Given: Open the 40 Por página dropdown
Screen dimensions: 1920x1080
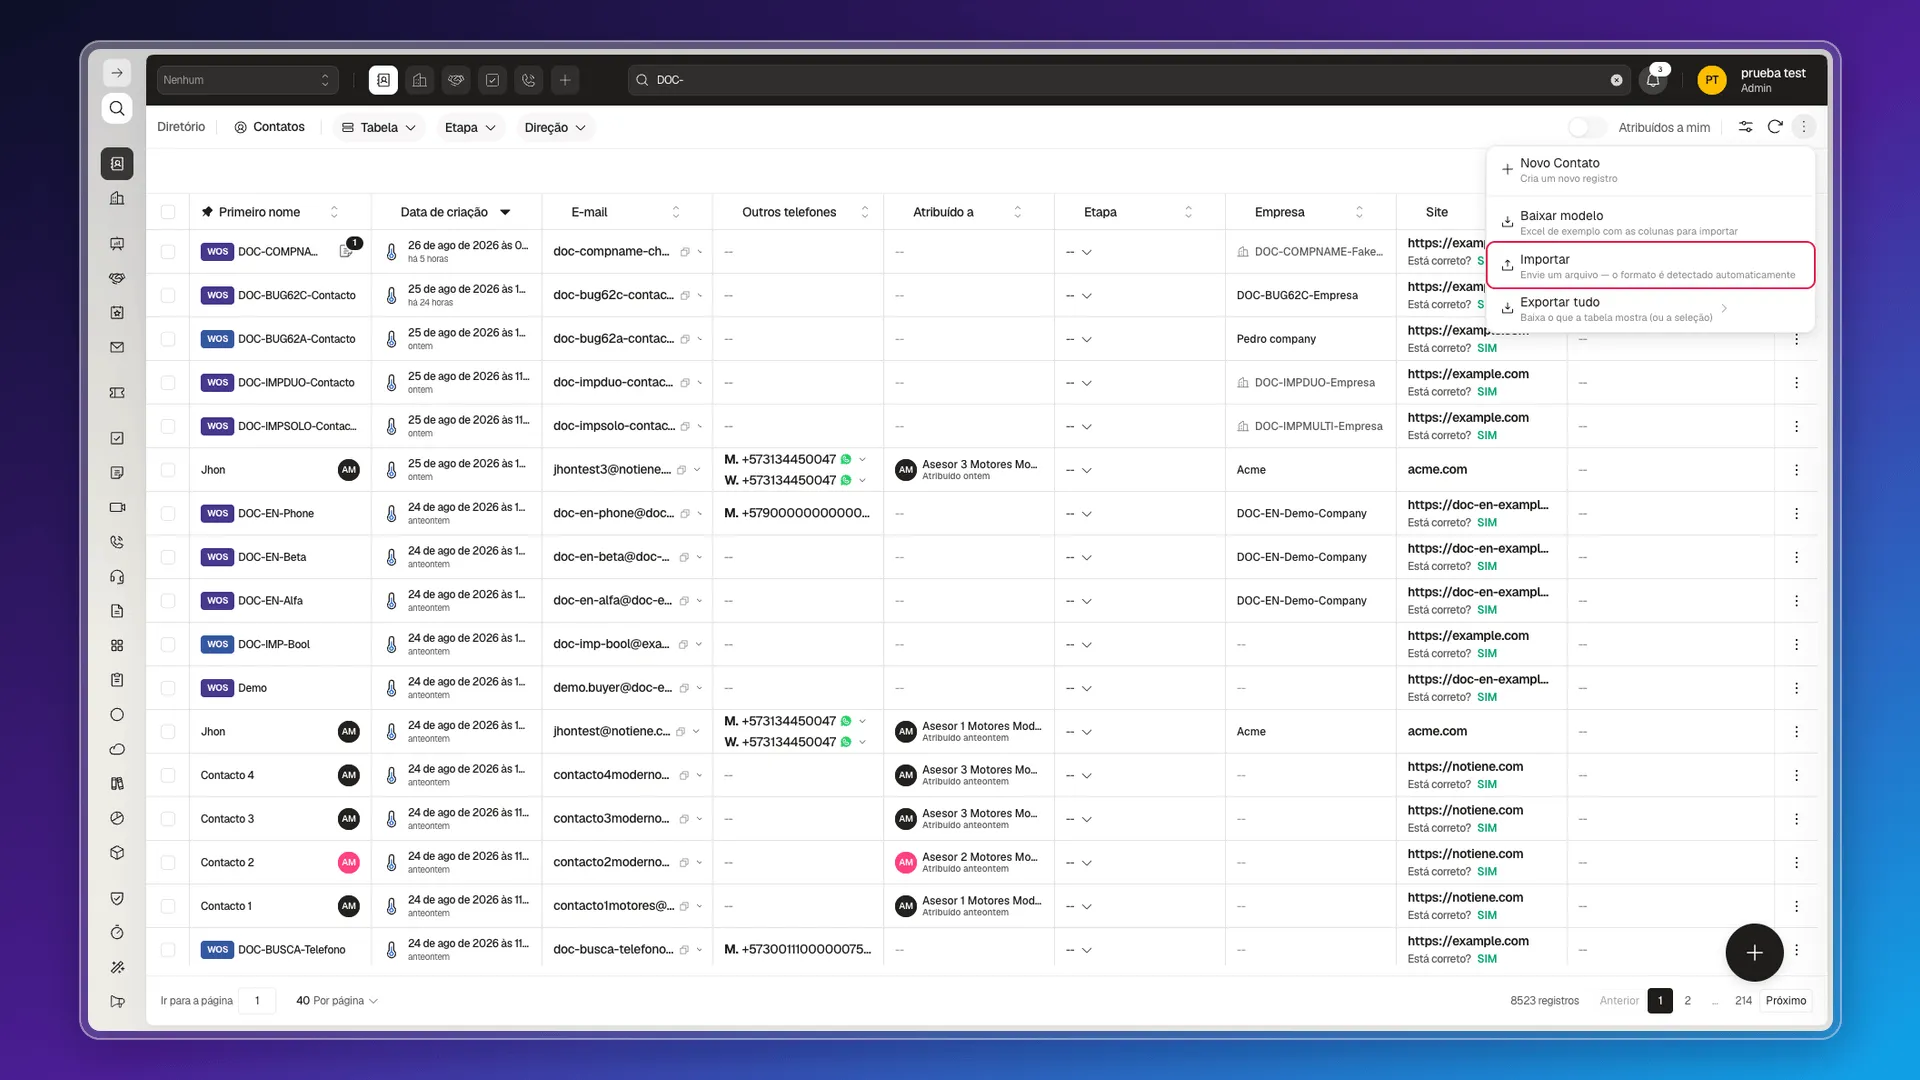Looking at the screenshot, I should tap(337, 1000).
